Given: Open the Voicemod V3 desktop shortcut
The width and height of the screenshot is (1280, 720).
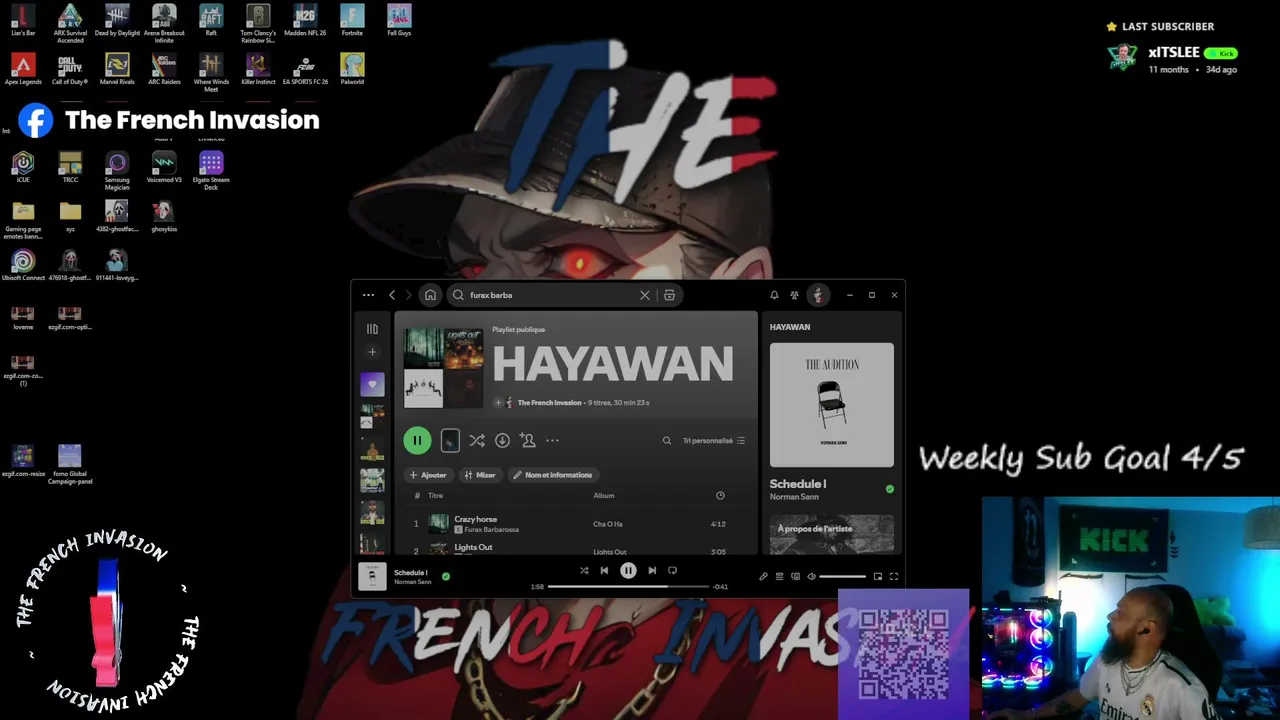Looking at the screenshot, I should 164,167.
